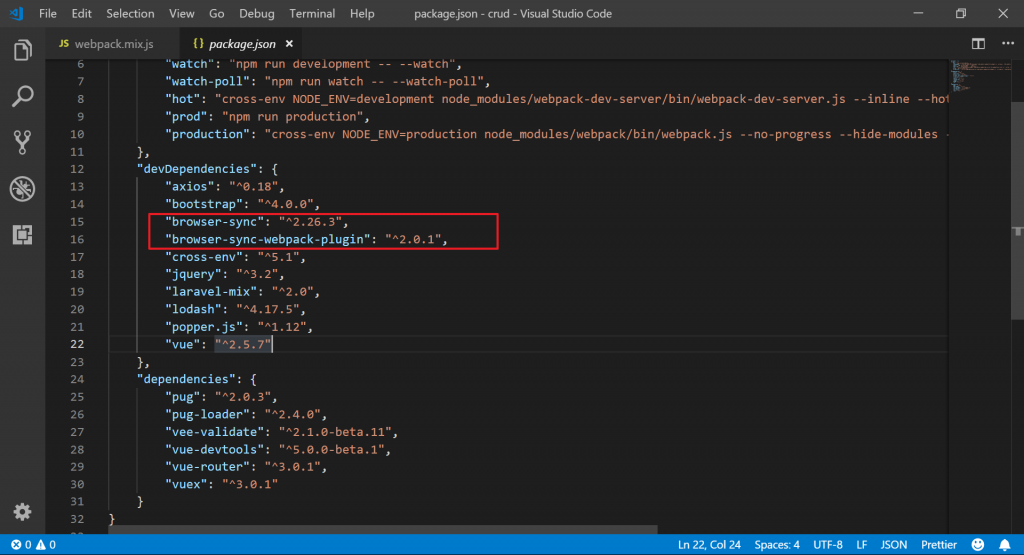This screenshot has width=1024, height=555.
Task: Click the "popper.js" key
Action: click(x=204, y=327)
